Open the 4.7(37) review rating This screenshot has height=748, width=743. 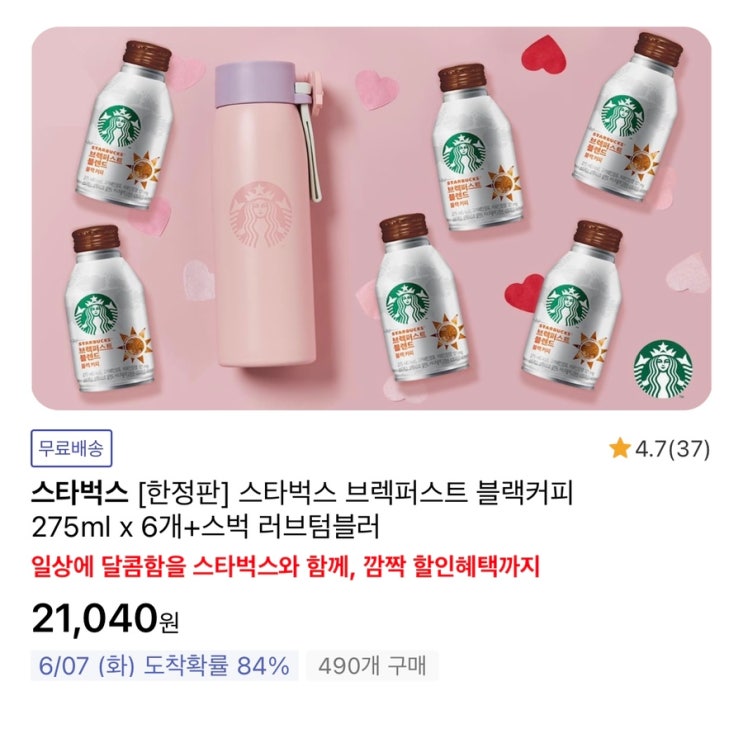pyautogui.click(x=660, y=449)
